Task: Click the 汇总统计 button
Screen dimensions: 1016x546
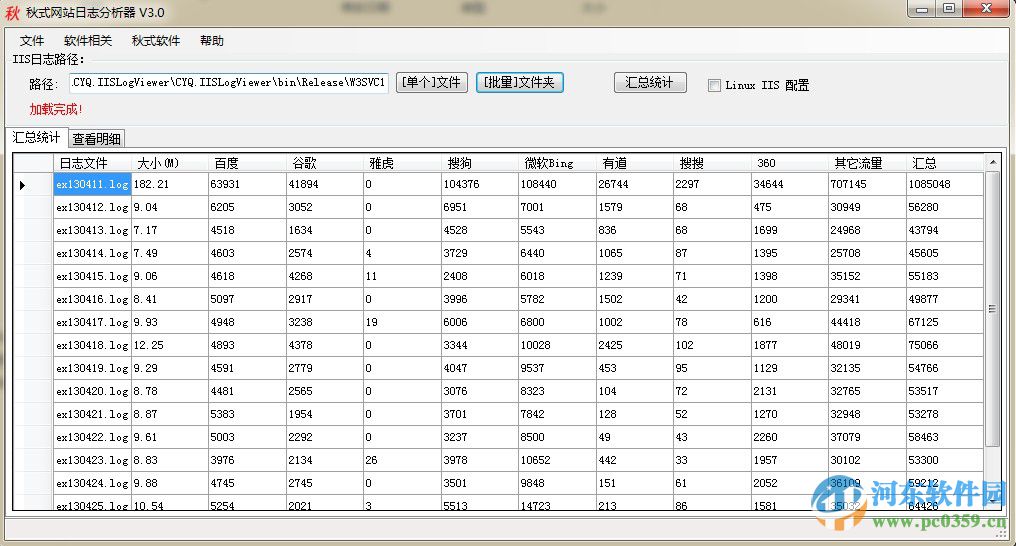Action: pos(650,83)
